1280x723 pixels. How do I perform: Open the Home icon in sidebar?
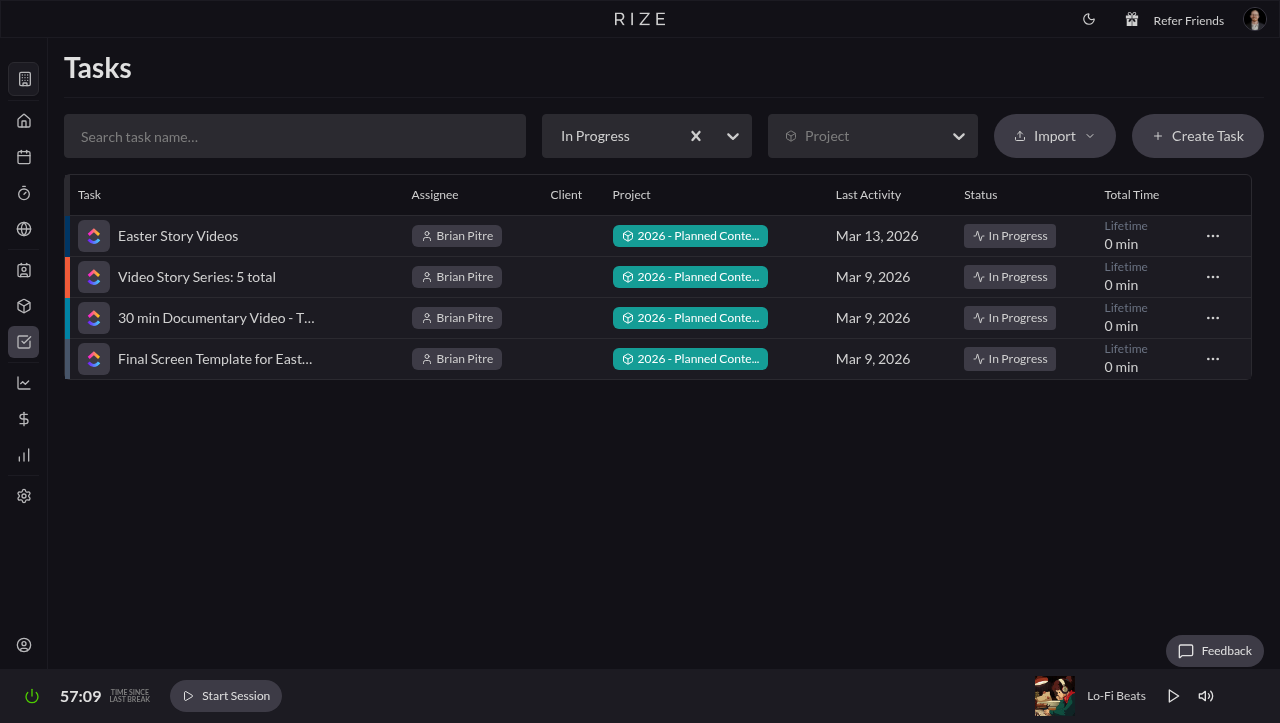(x=24, y=121)
